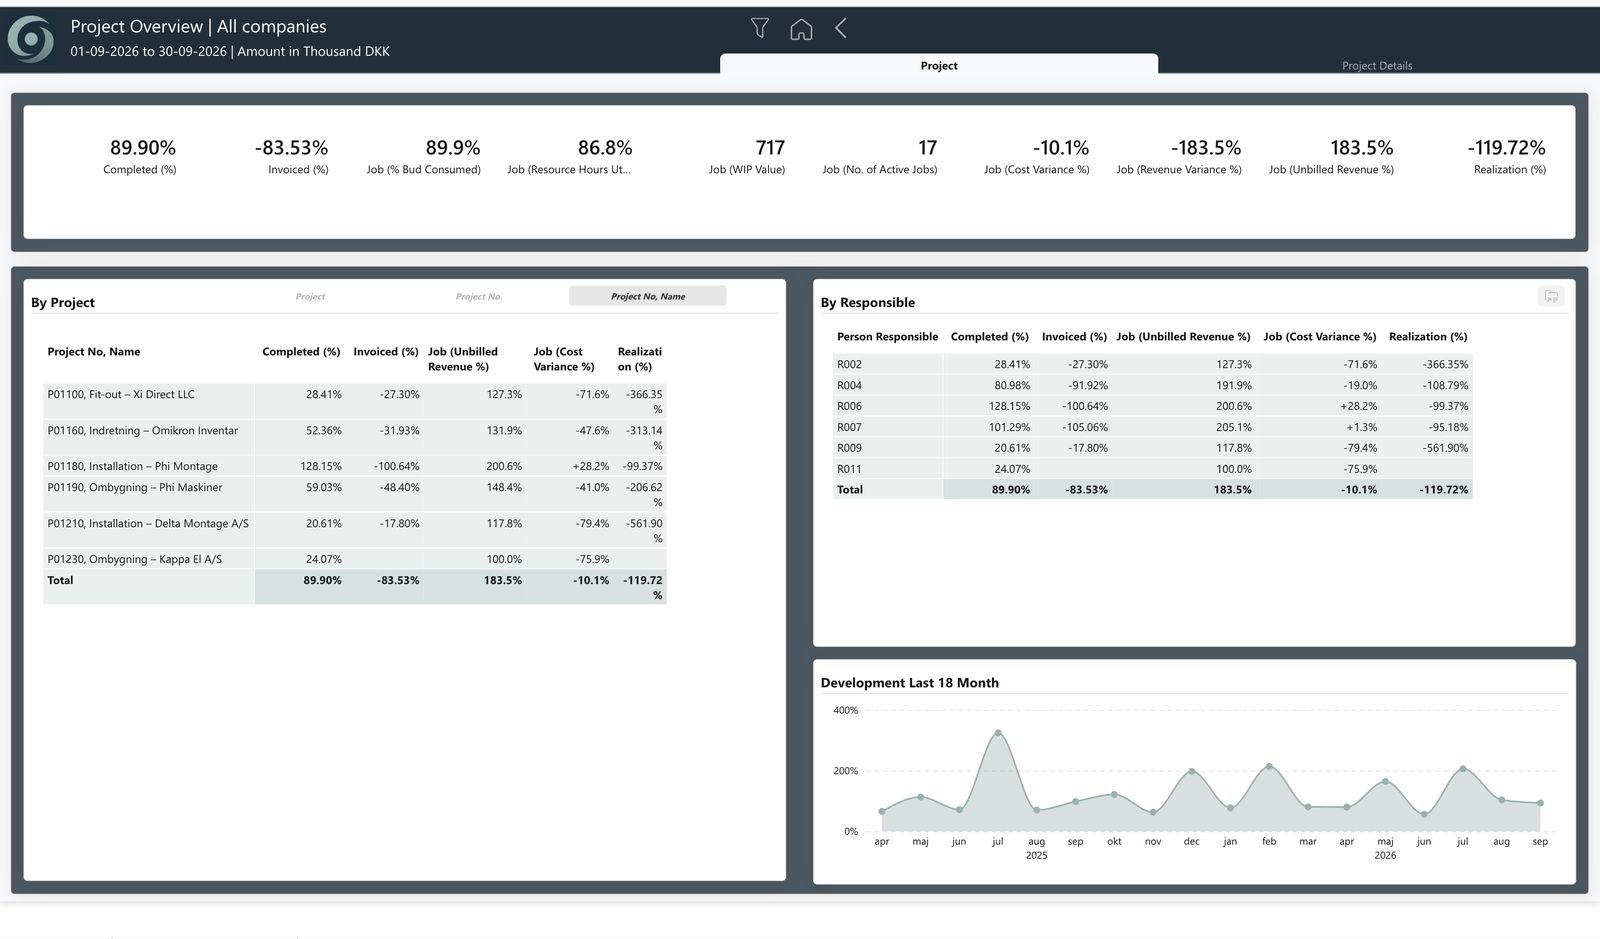Click the -119.72% Realization KPI
The width and height of the screenshot is (1600, 939).
pos(1508,156)
